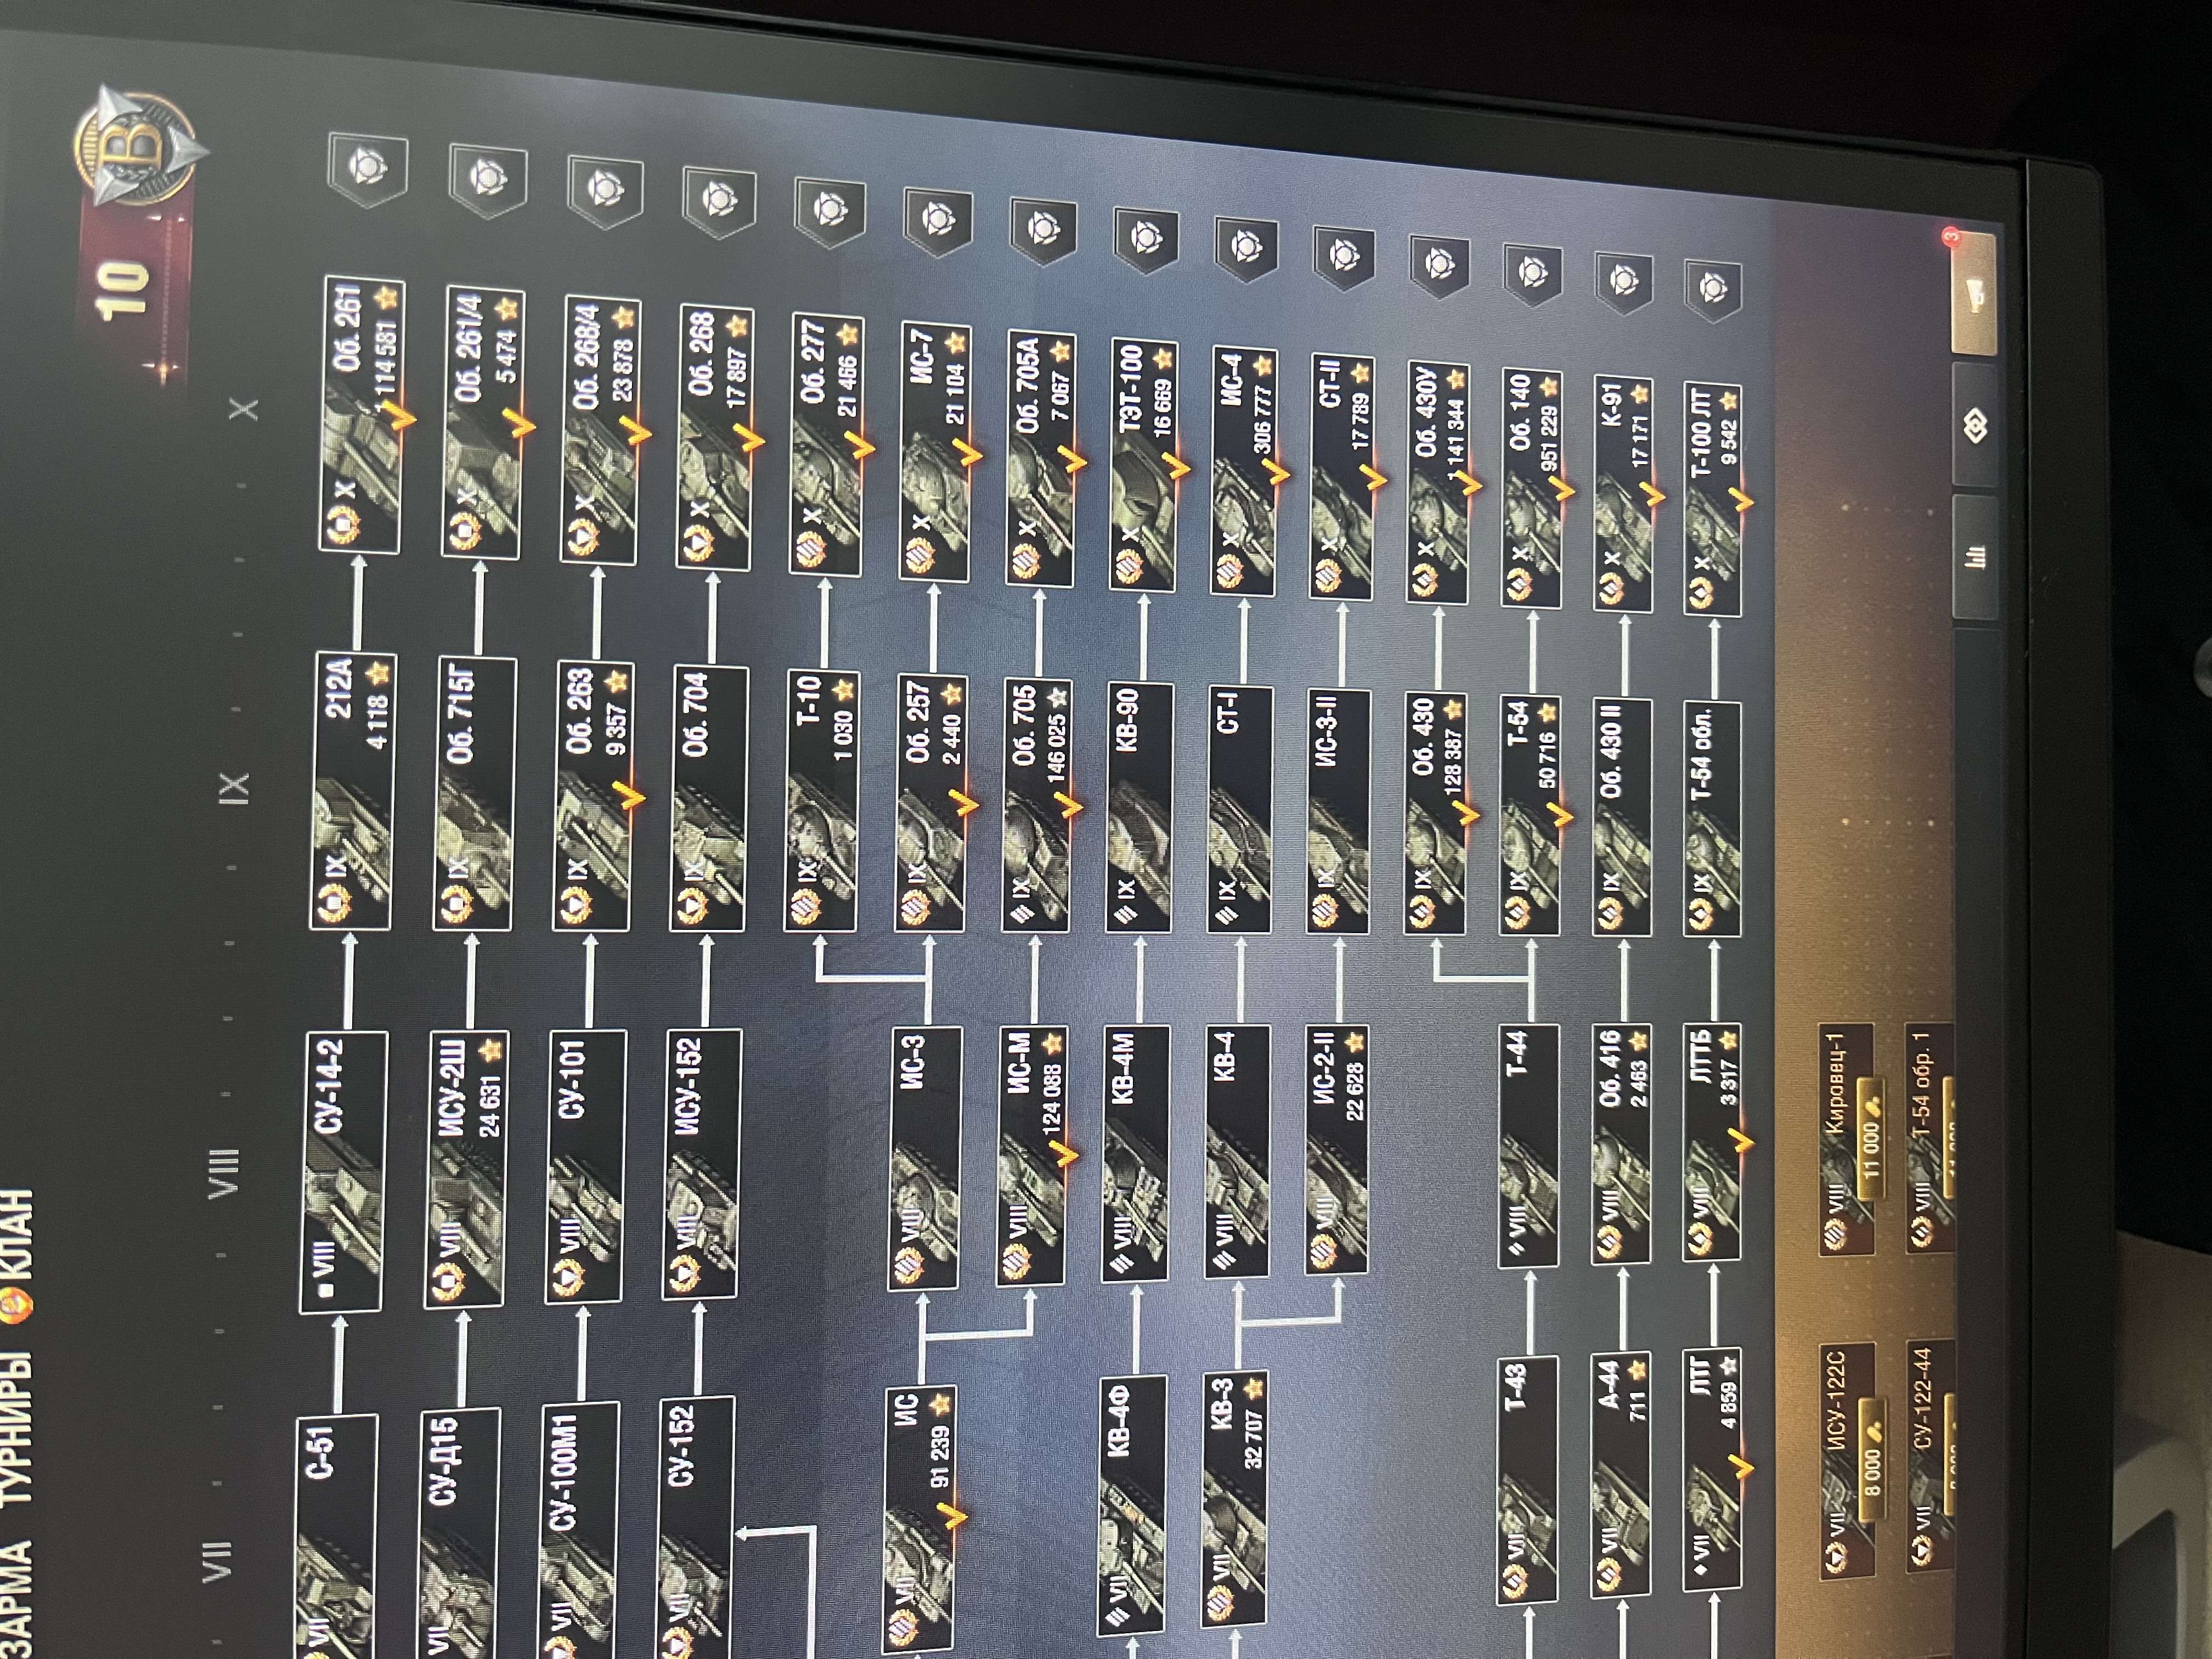Open the blueprint icon beside Об. 268

(x=718, y=202)
